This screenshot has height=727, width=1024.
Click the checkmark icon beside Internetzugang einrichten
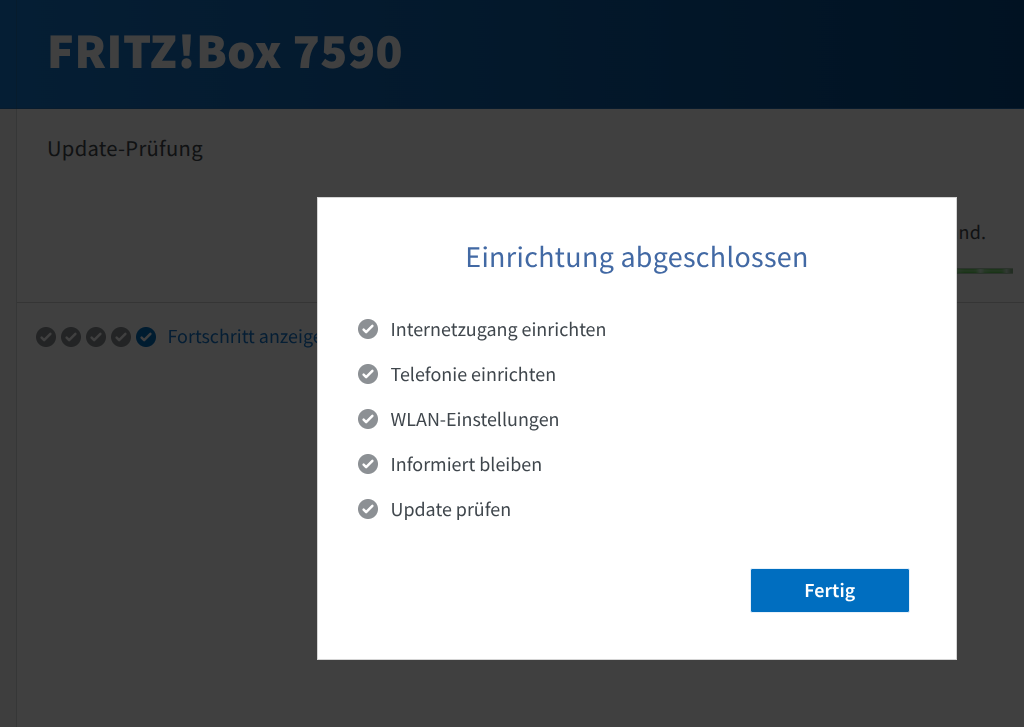[368, 329]
